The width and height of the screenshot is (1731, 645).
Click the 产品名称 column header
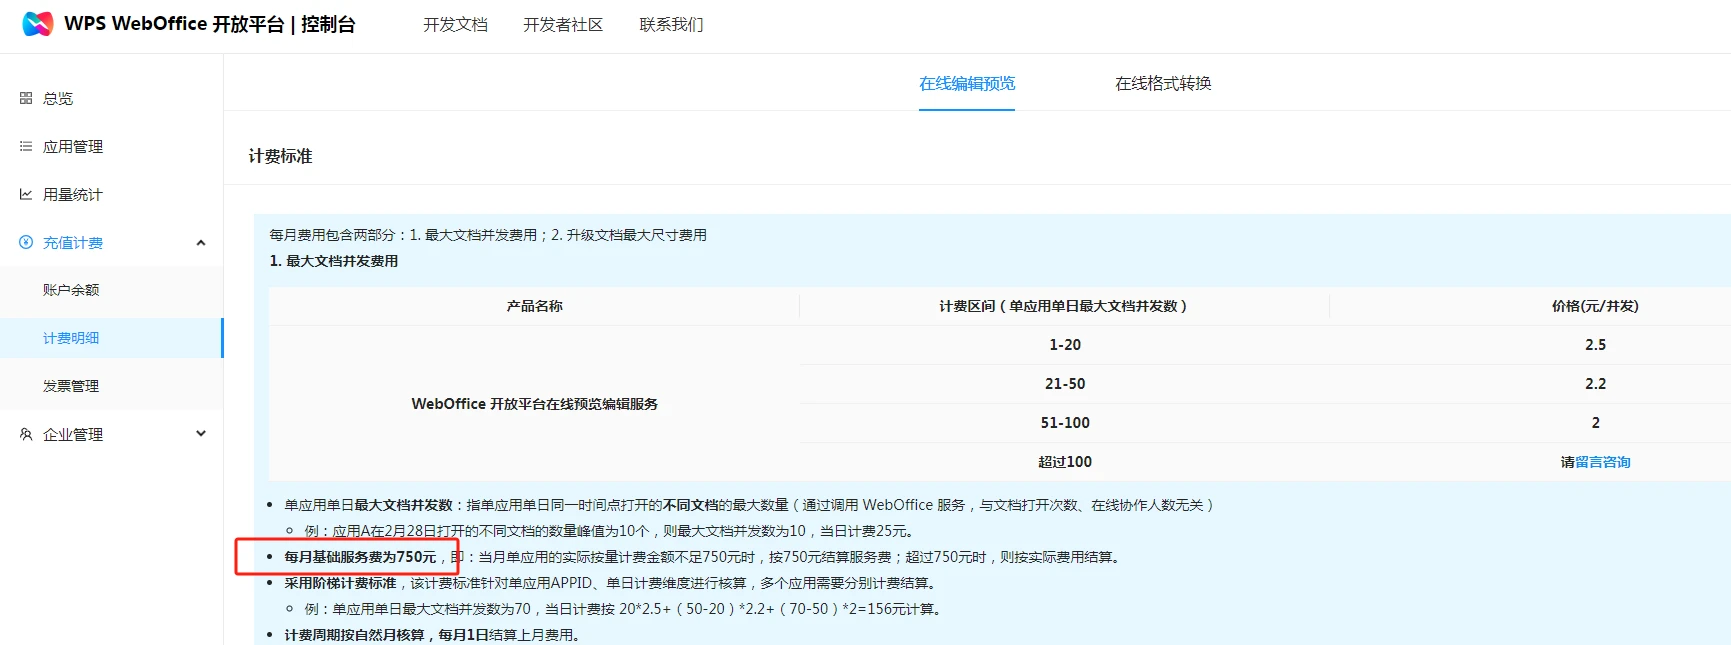[534, 306]
